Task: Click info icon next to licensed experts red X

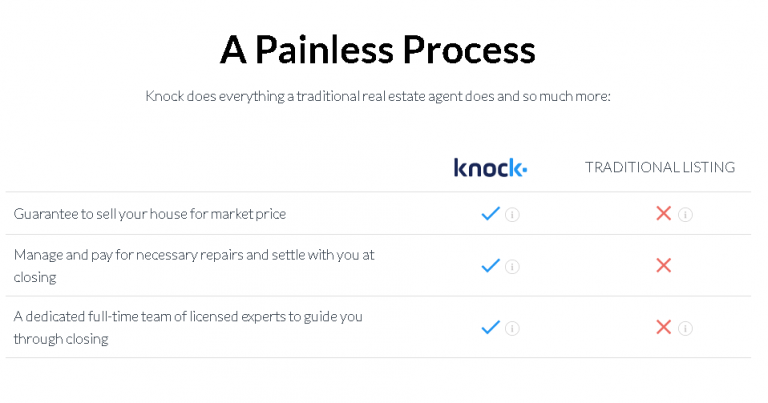Action: (685, 329)
